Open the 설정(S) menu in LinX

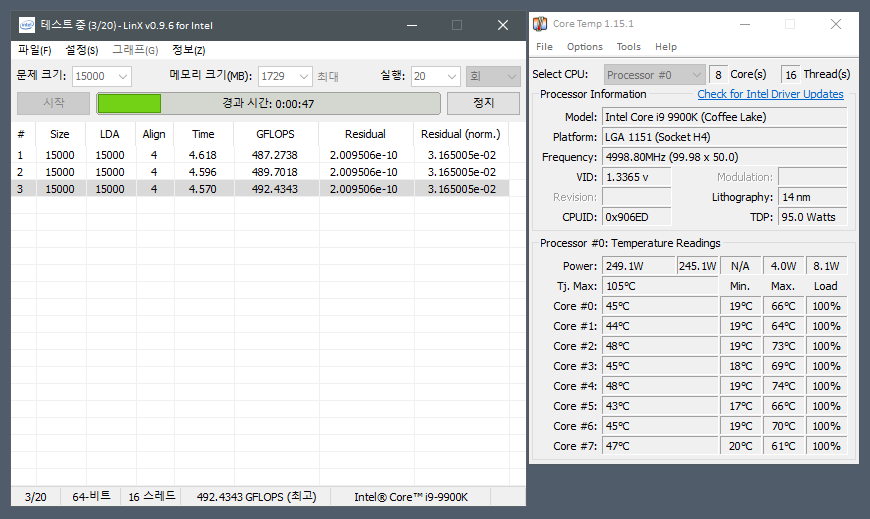(x=82, y=50)
